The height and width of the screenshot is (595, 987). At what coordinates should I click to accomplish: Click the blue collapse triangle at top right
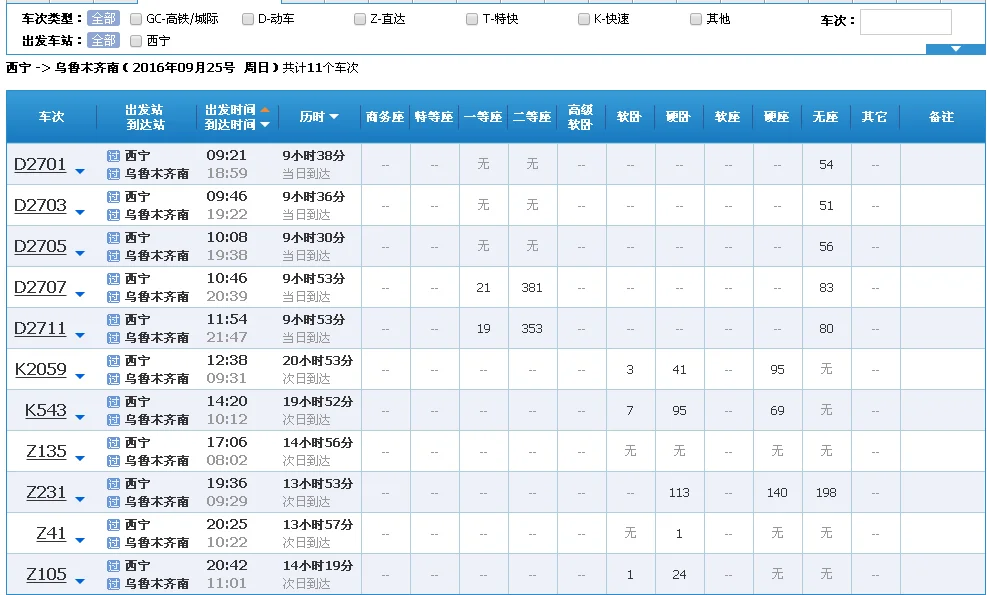point(955,47)
